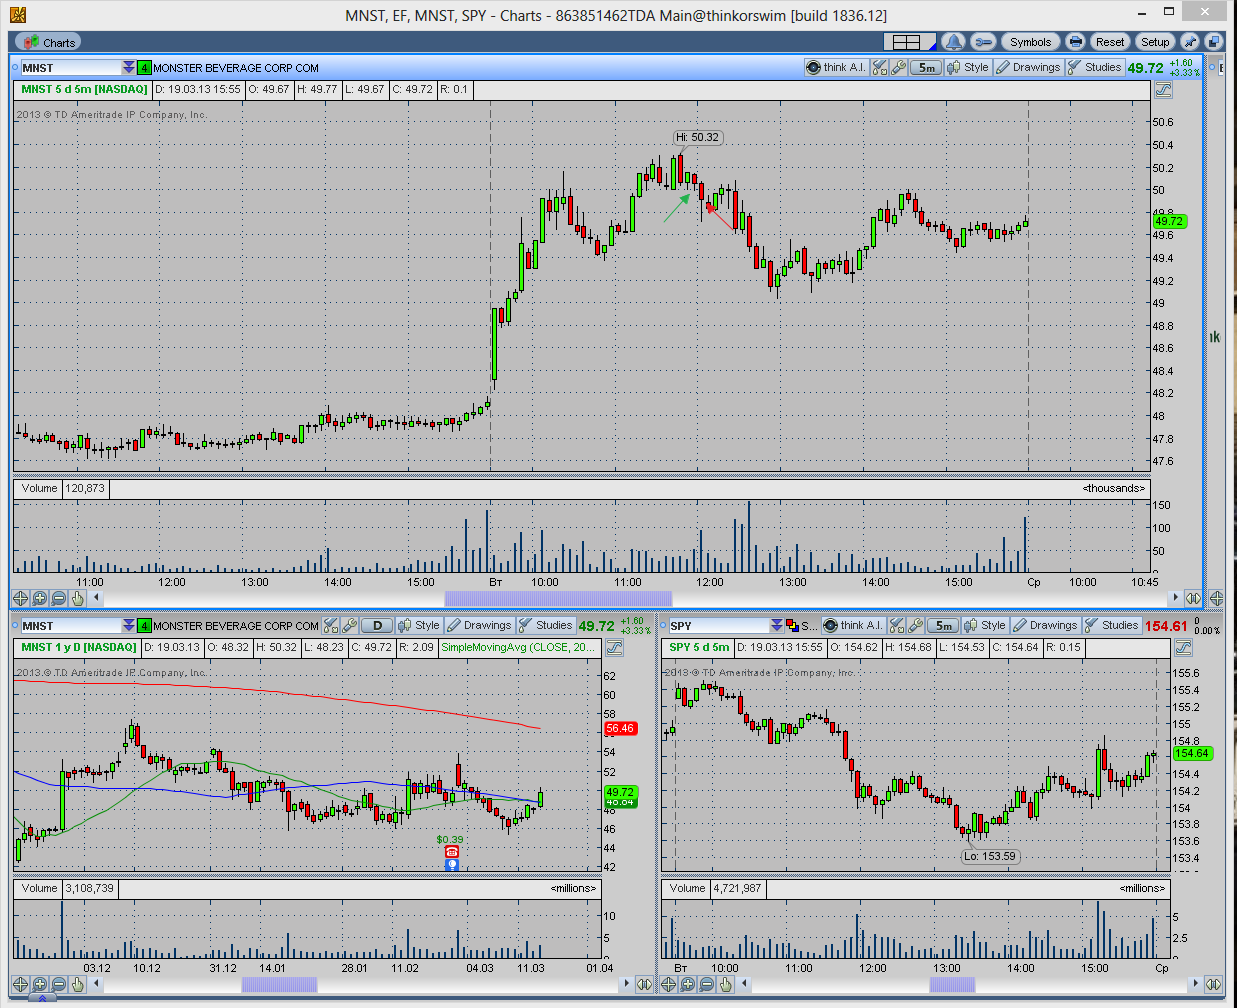Open the alerts bell icon

coord(953,42)
